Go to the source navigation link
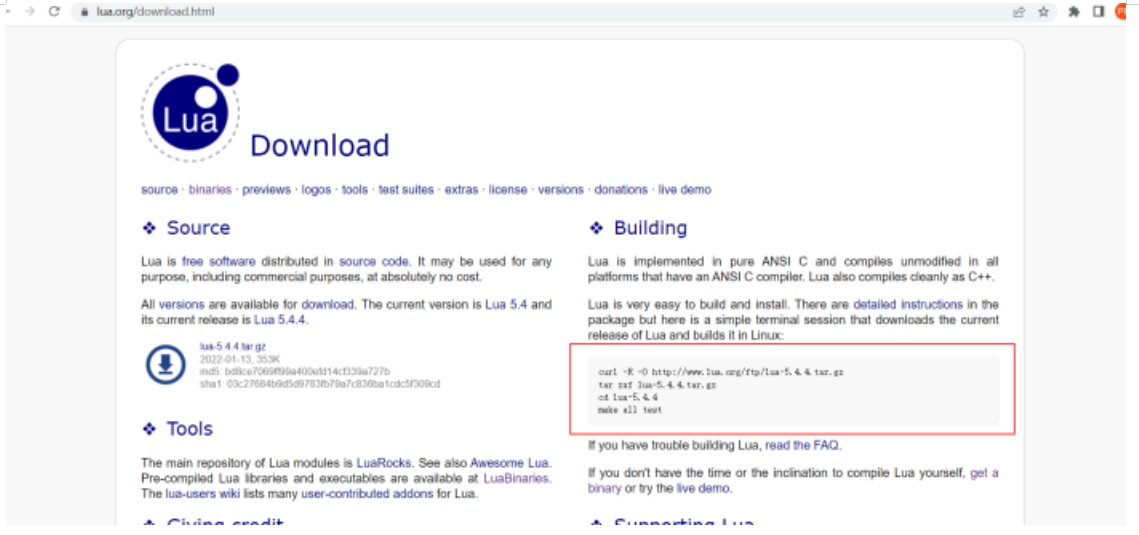The height and width of the screenshot is (535, 1139). tap(159, 189)
